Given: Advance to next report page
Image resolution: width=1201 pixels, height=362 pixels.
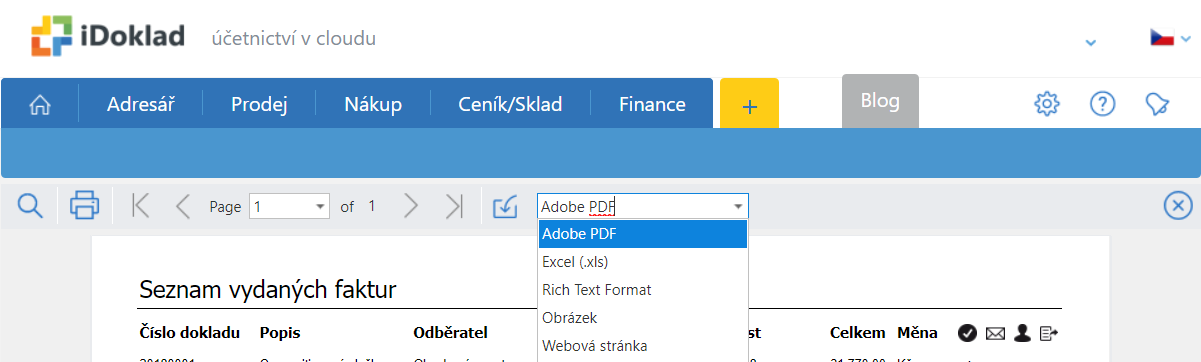Looking at the screenshot, I should click(x=410, y=206).
